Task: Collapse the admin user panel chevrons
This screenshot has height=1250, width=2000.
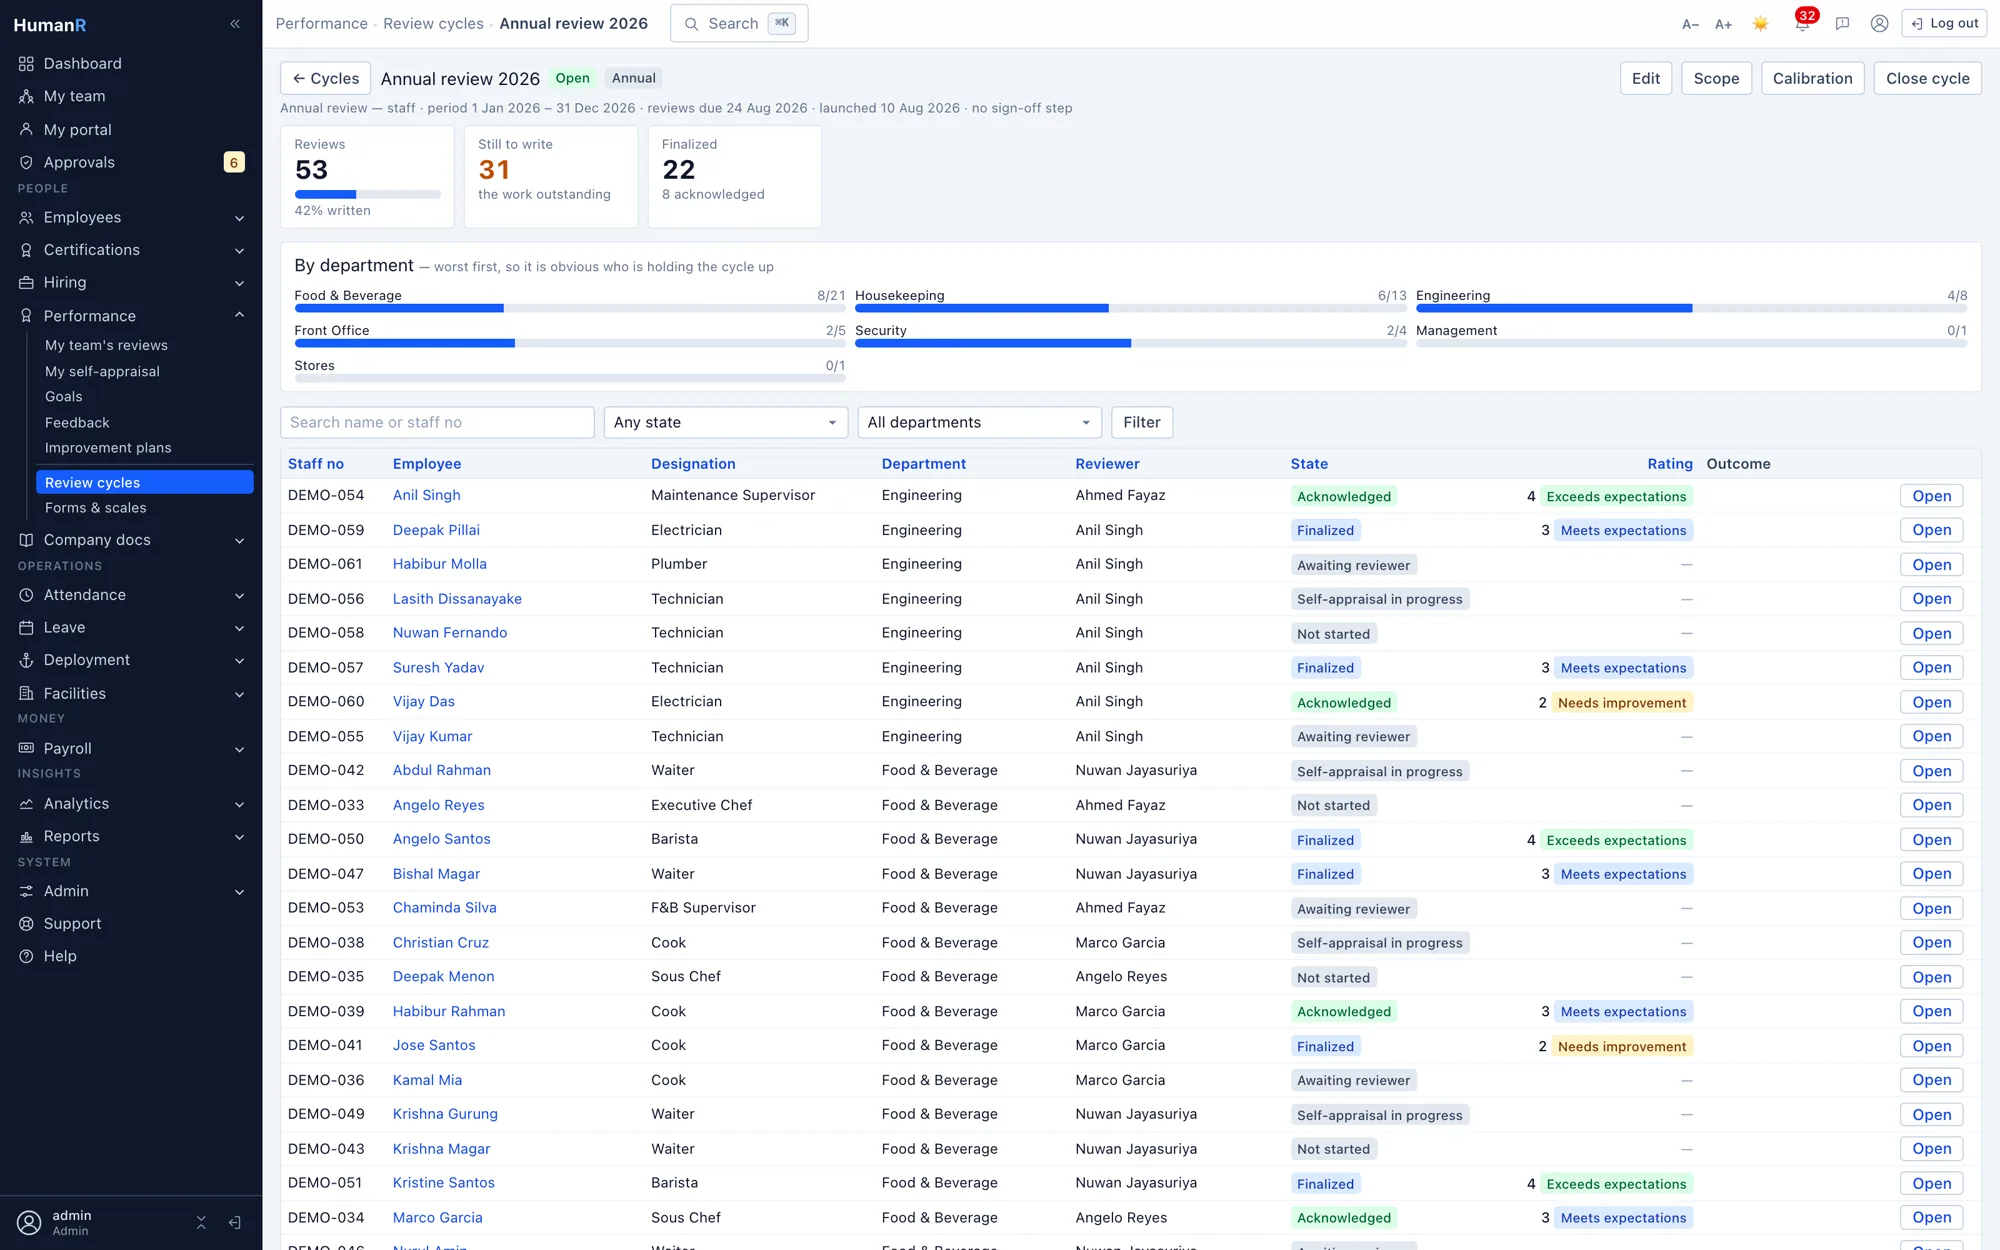Action: click(x=201, y=1222)
